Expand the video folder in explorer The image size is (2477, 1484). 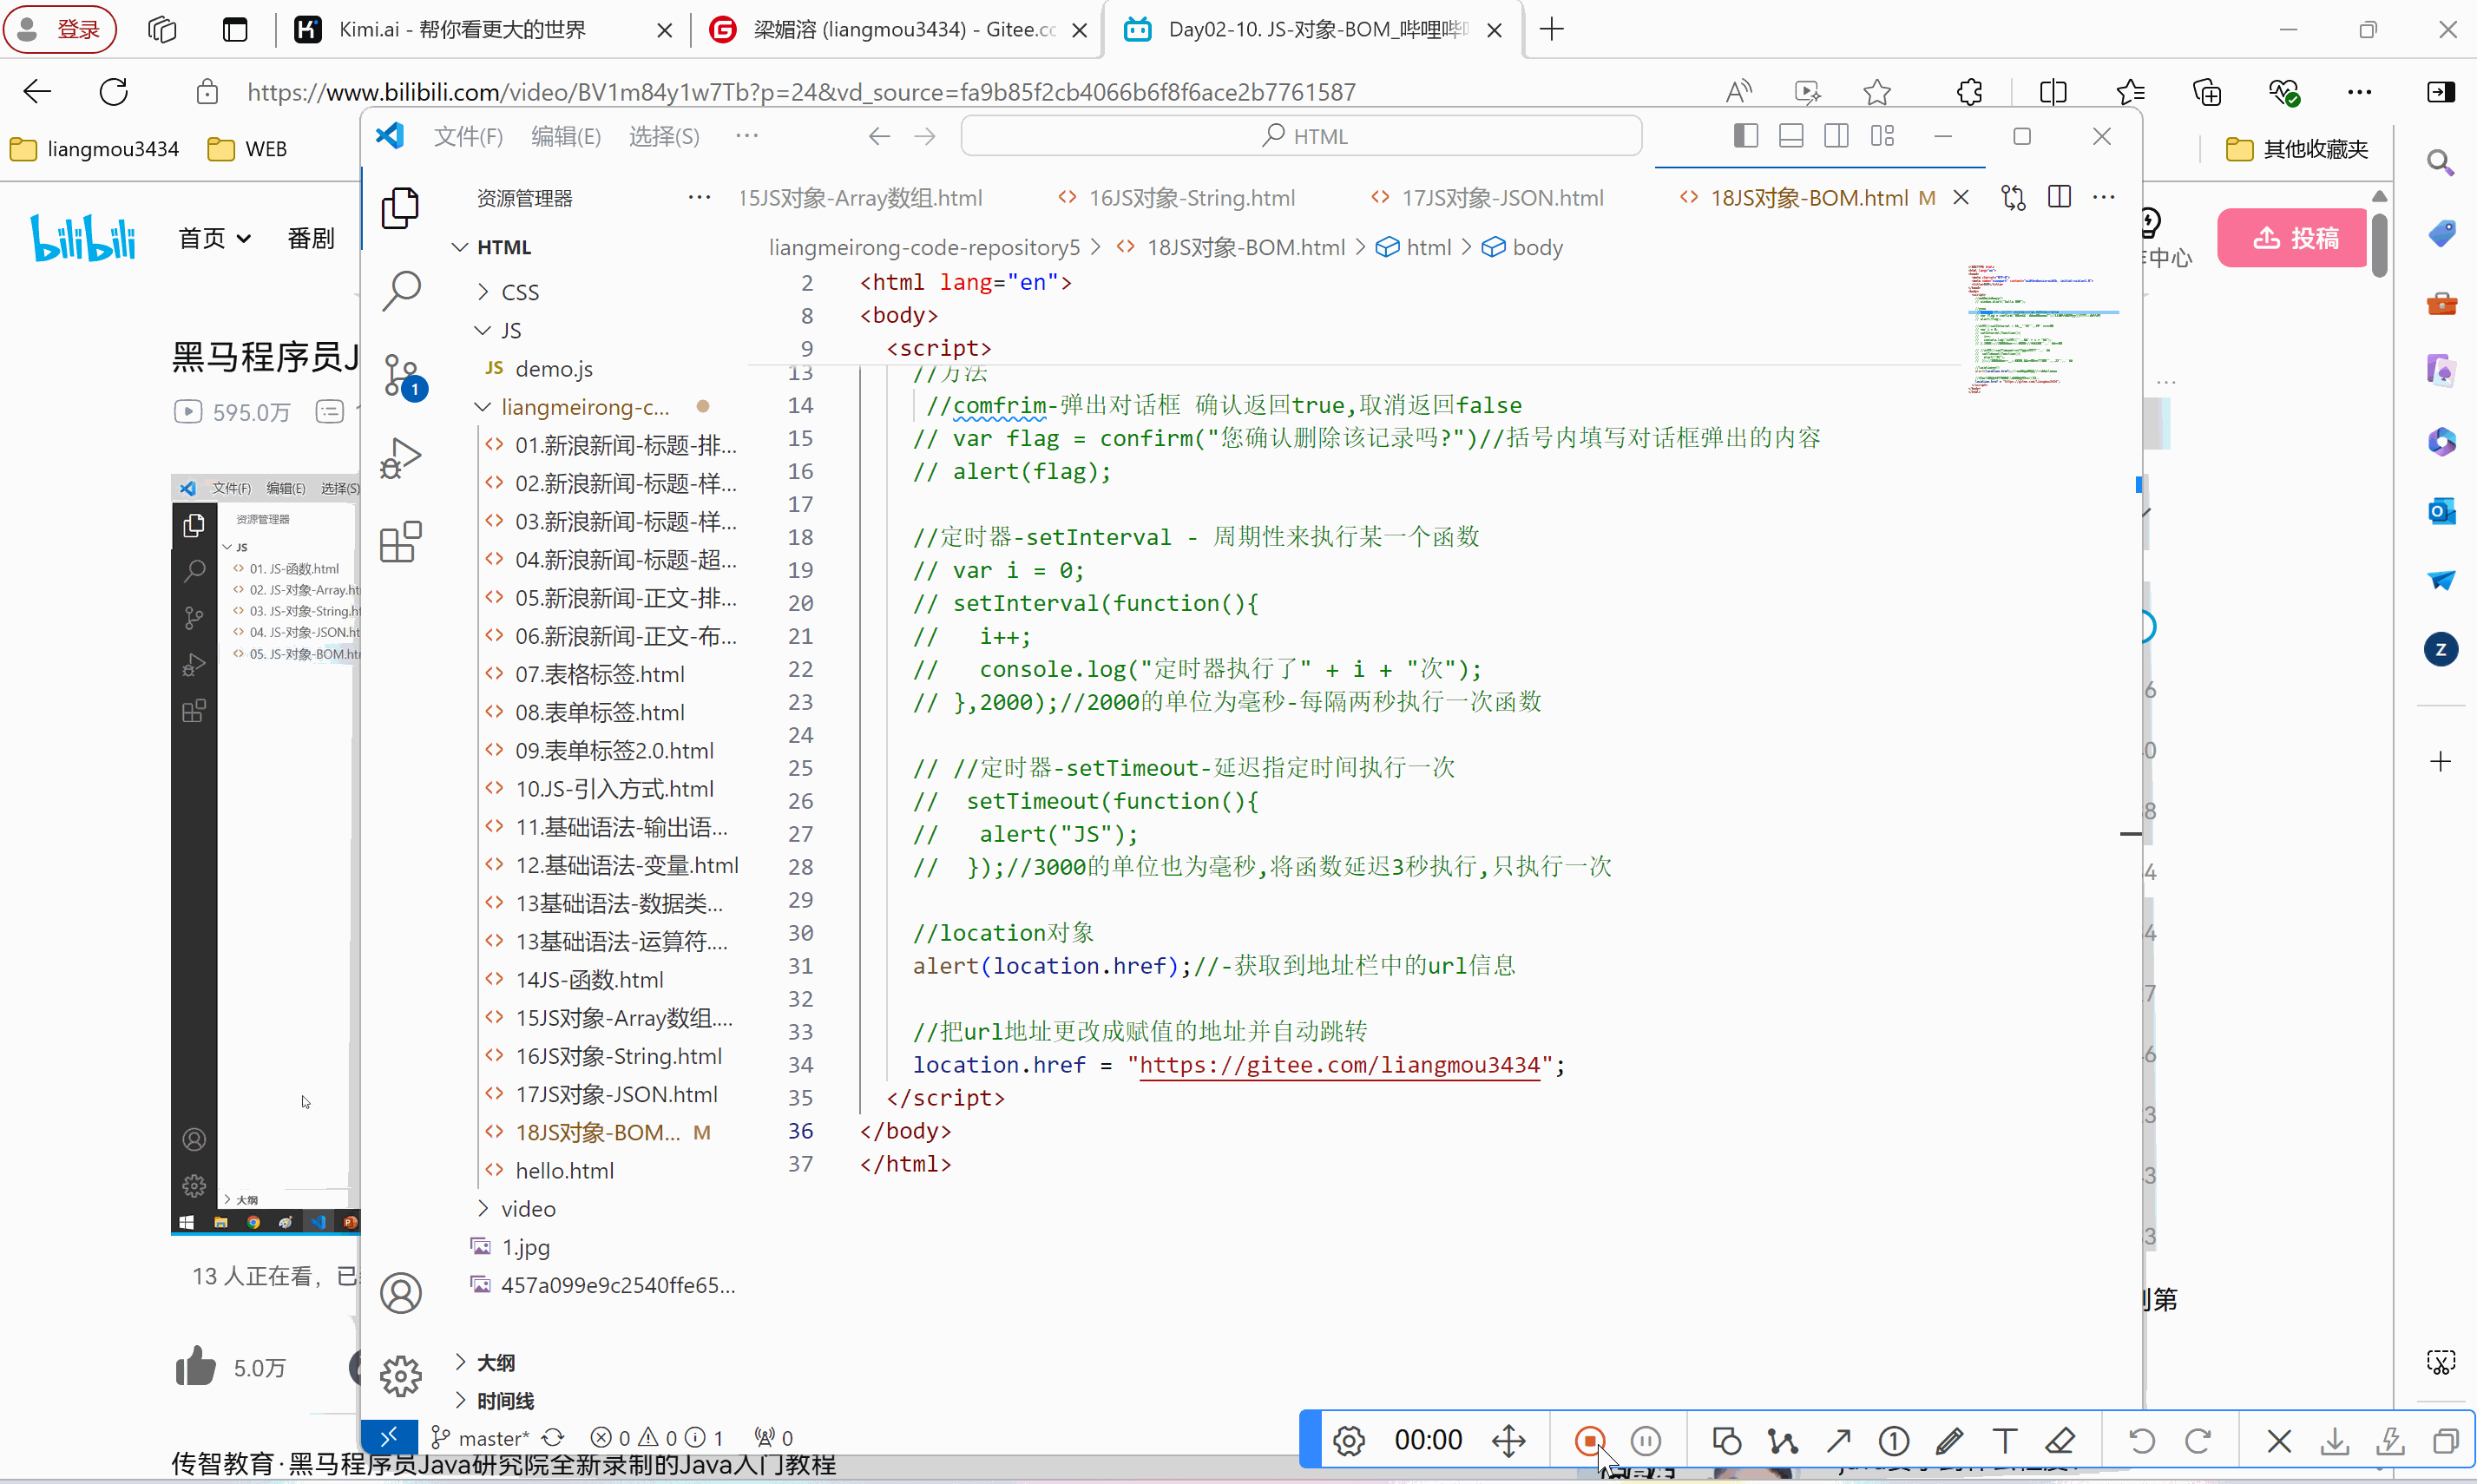[x=527, y=1209]
